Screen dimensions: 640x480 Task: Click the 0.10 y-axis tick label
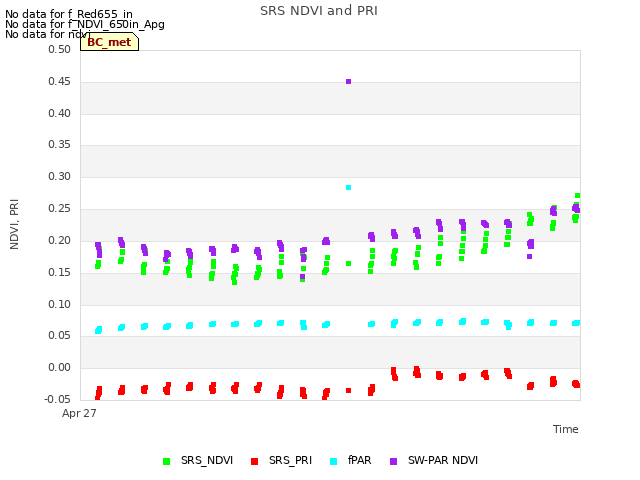pos(60,304)
